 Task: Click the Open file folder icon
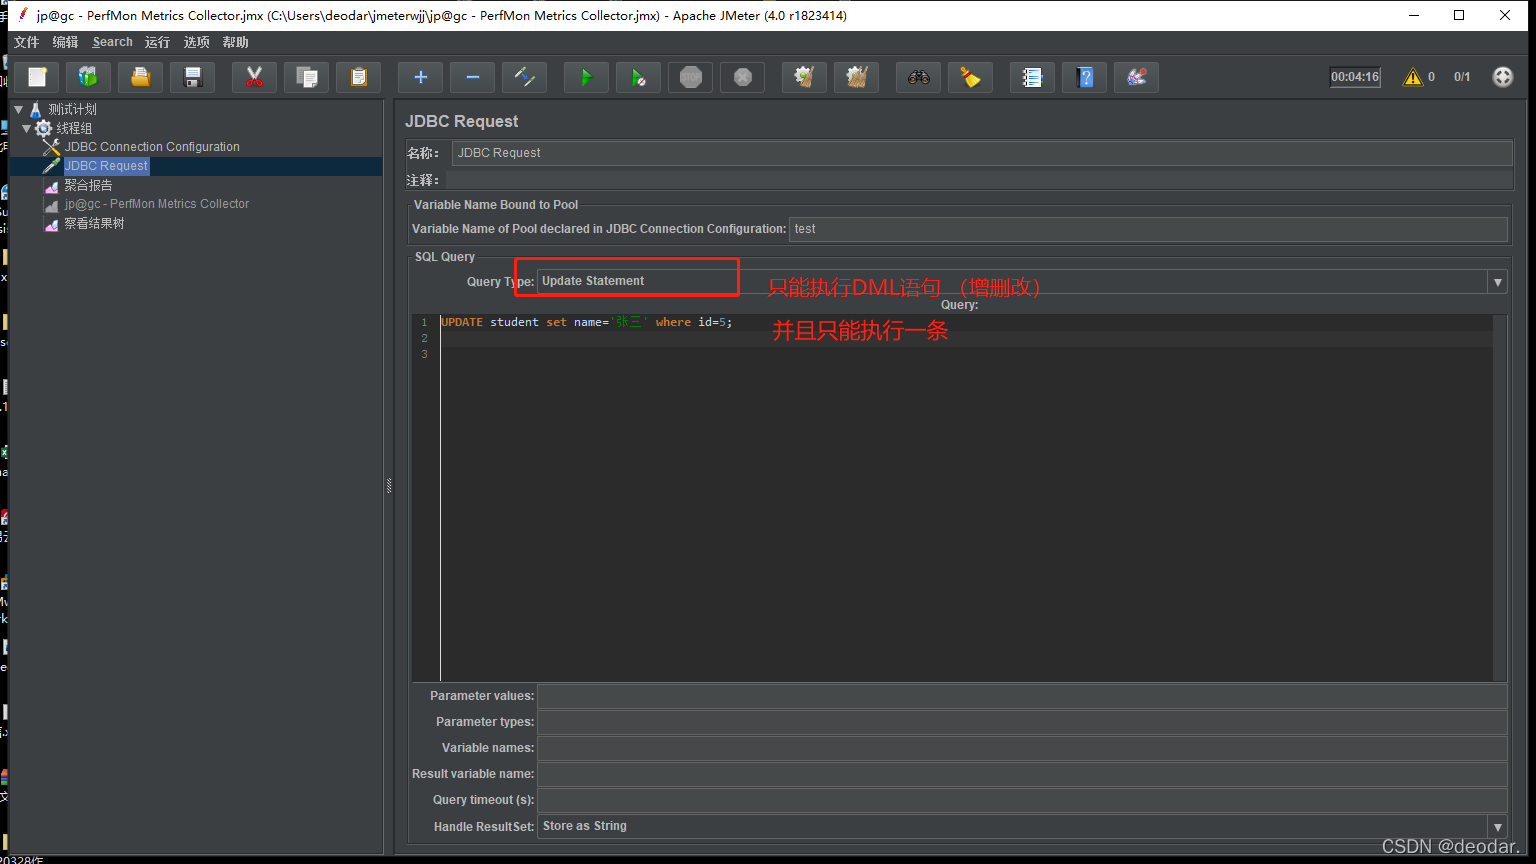click(141, 77)
